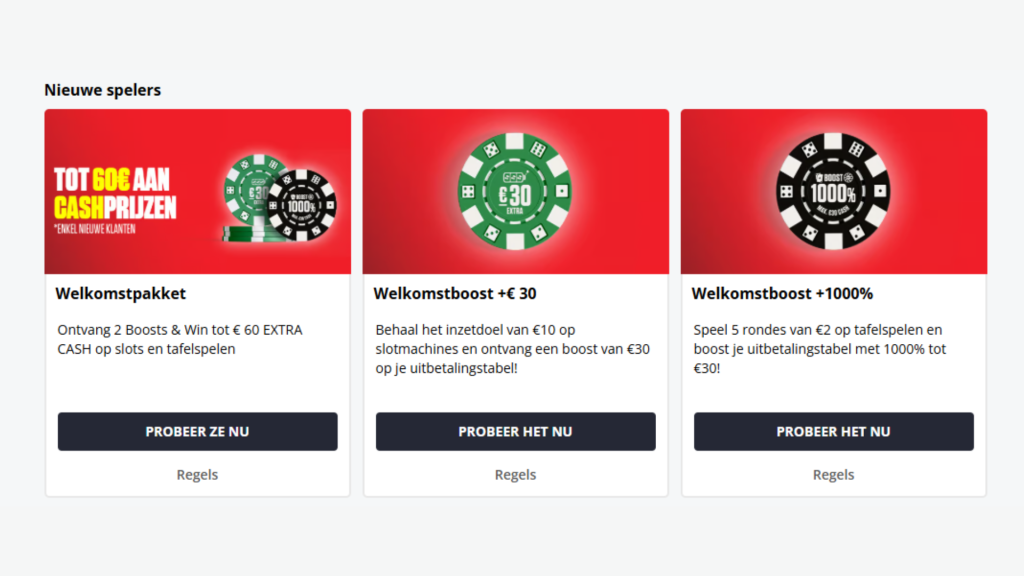The width and height of the screenshot is (1024, 576).
Task: Click the Welkomstpakket card title
Action: tap(120, 293)
